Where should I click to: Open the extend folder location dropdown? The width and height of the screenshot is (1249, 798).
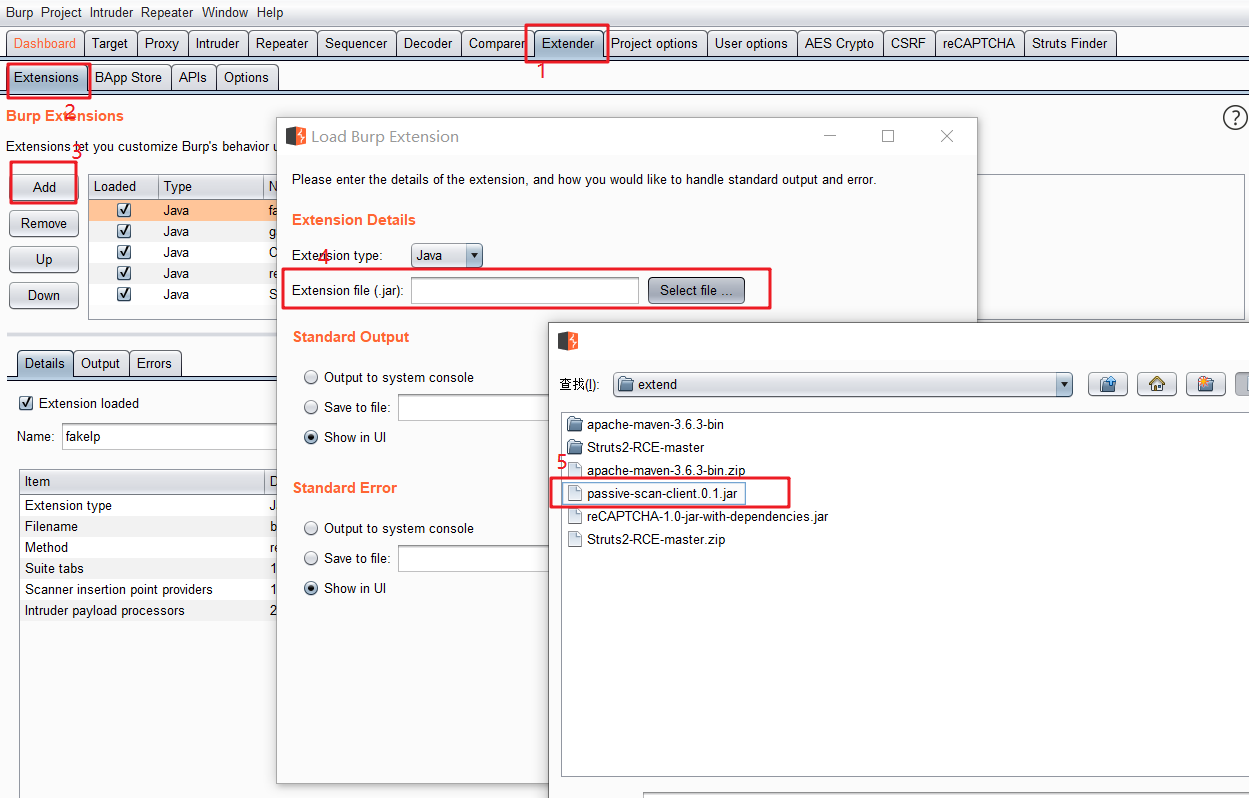[842, 384]
